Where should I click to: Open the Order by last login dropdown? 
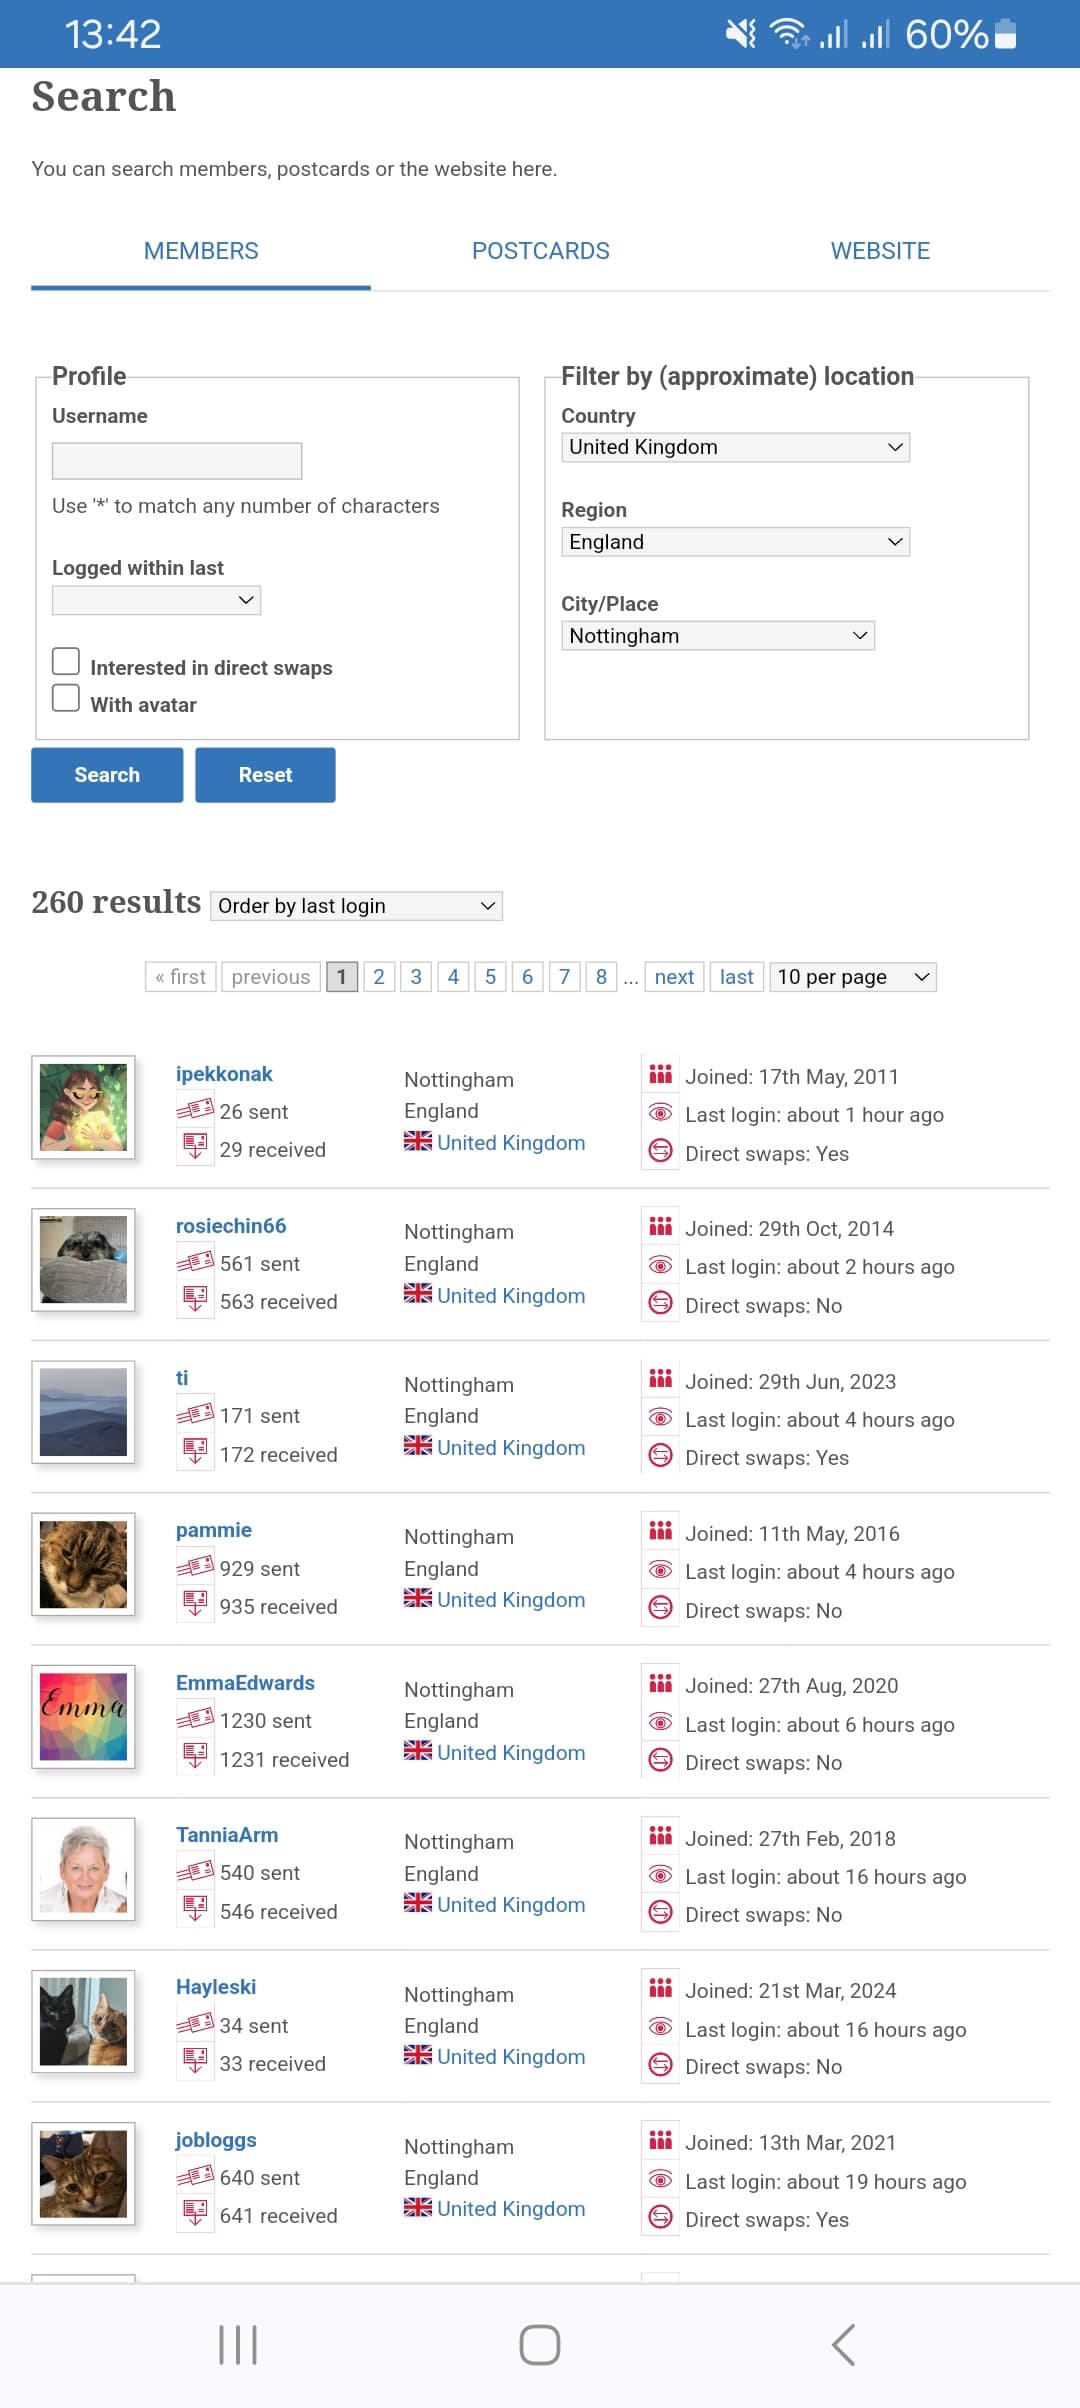pos(356,905)
